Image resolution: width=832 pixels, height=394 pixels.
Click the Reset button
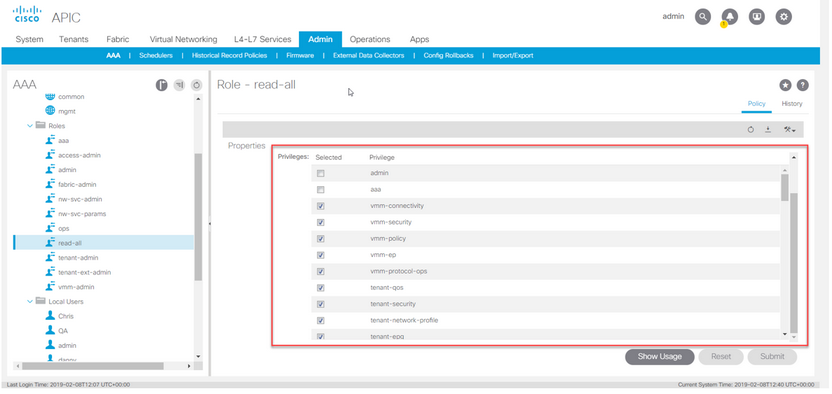[x=721, y=356]
